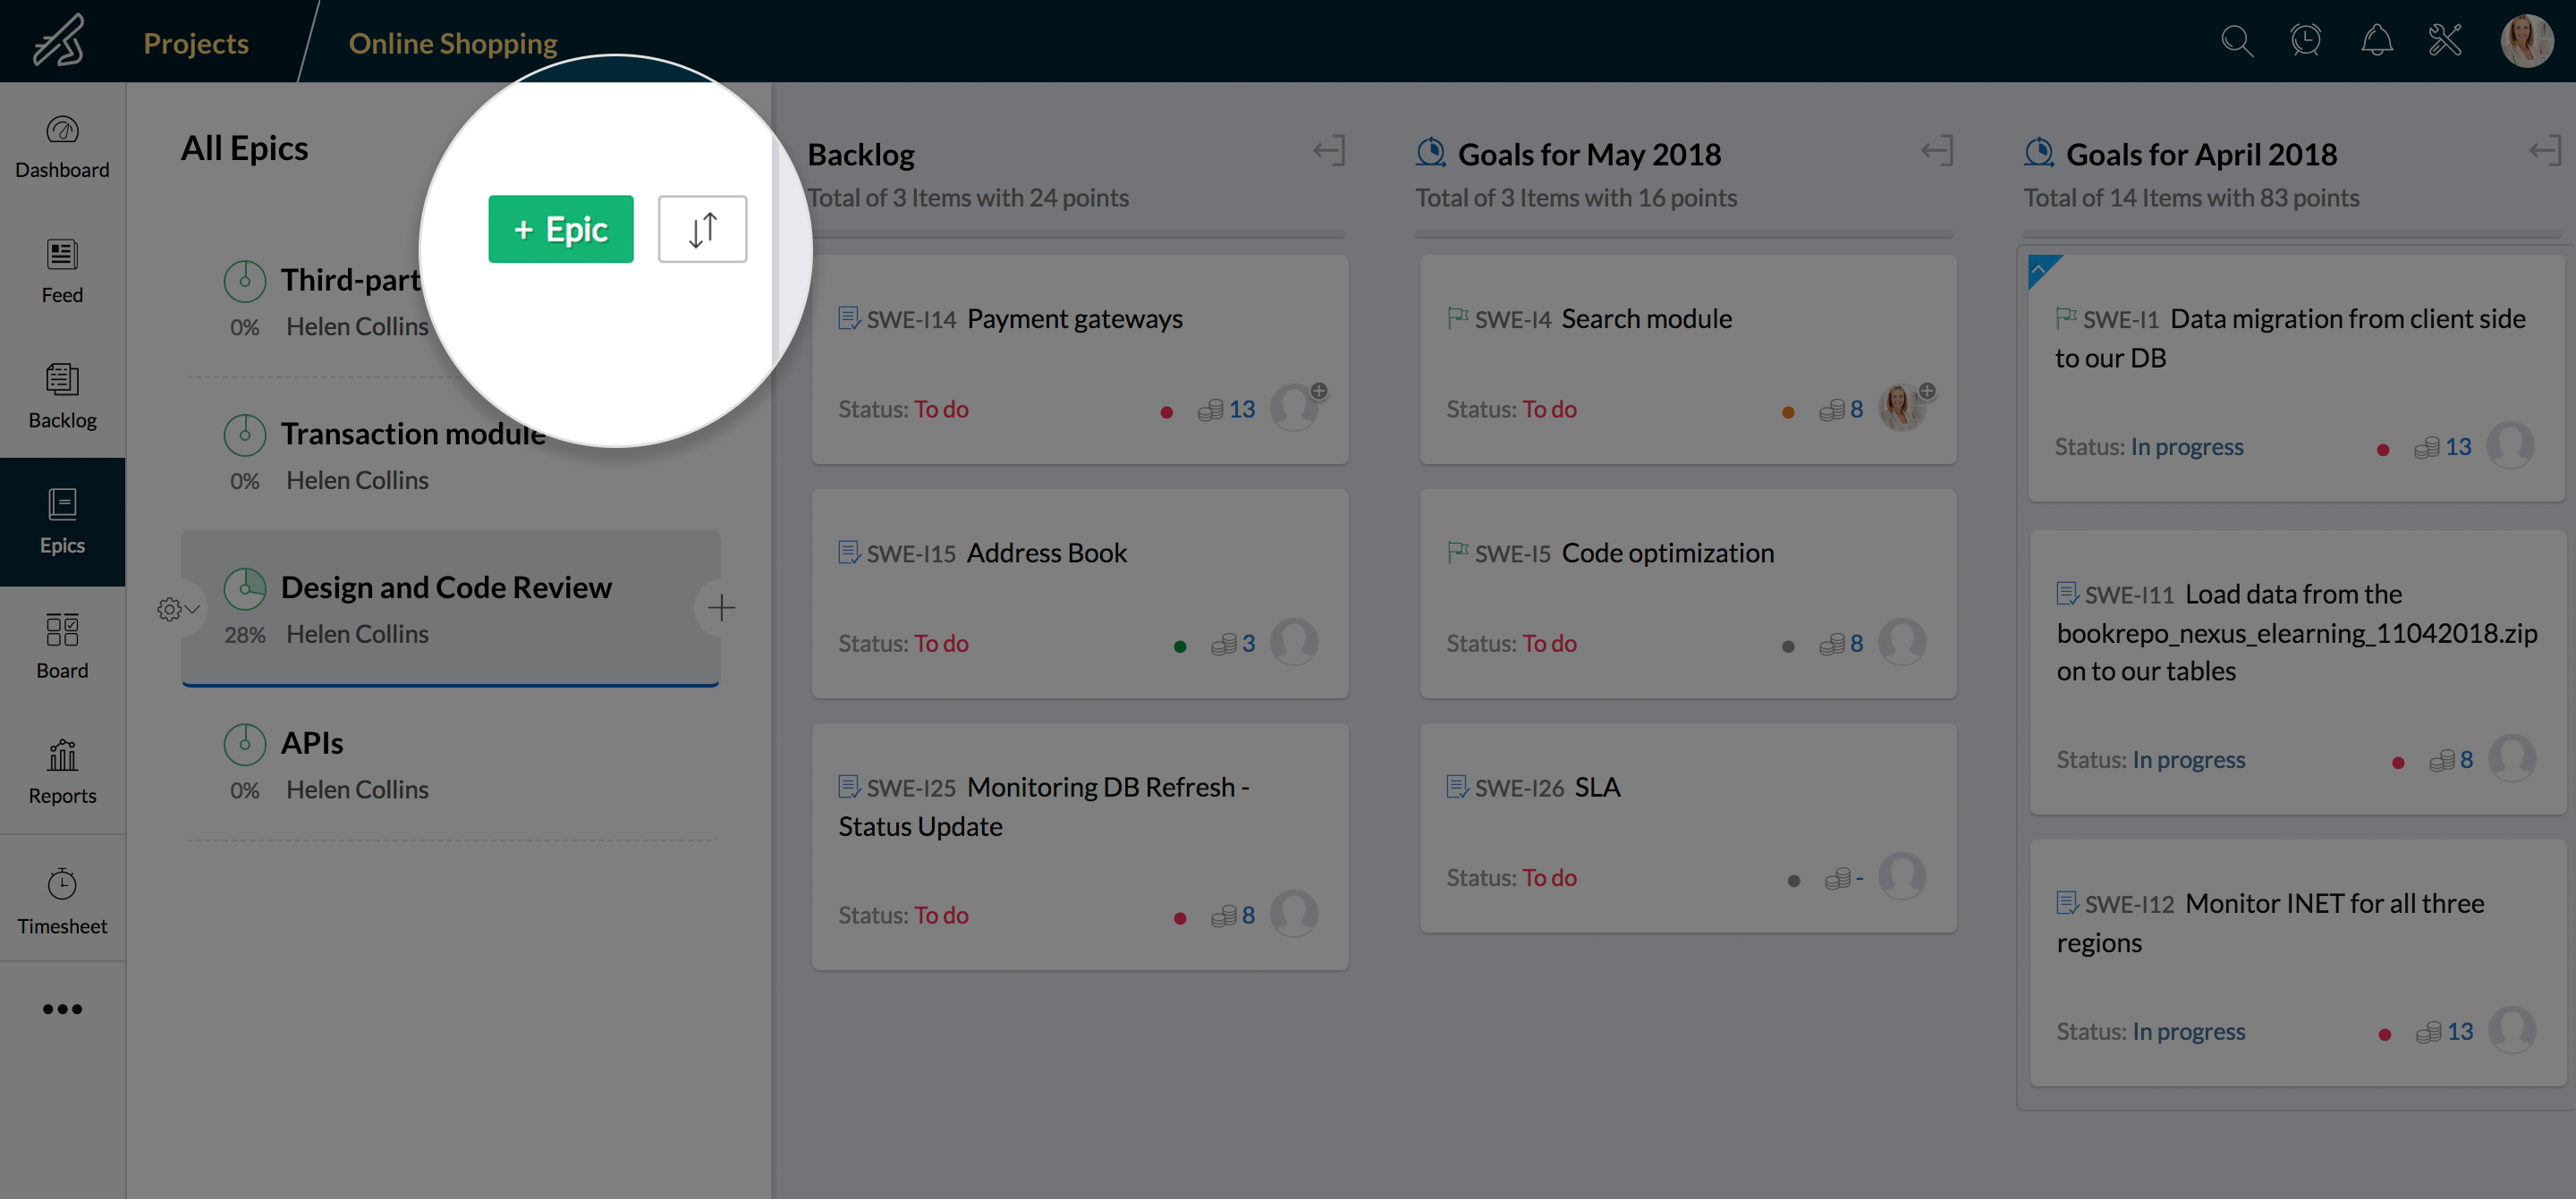Open the Feed sidebar item
This screenshot has width=2576, height=1199.
tap(62, 271)
